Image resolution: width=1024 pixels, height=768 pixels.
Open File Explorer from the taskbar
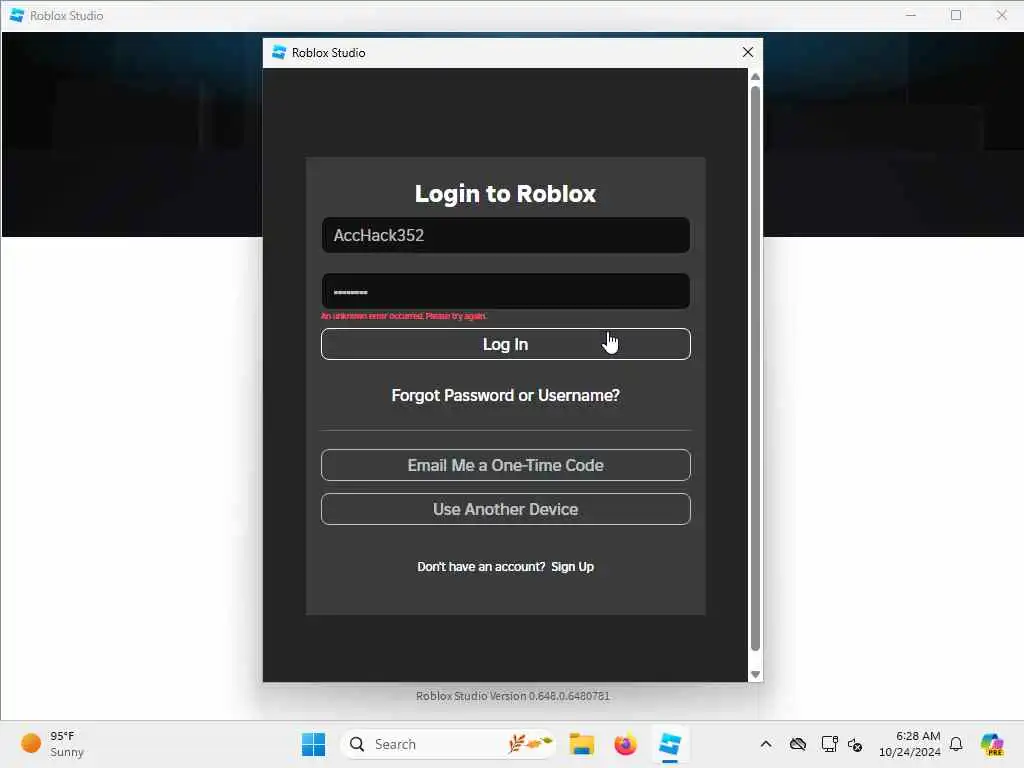(x=581, y=744)
